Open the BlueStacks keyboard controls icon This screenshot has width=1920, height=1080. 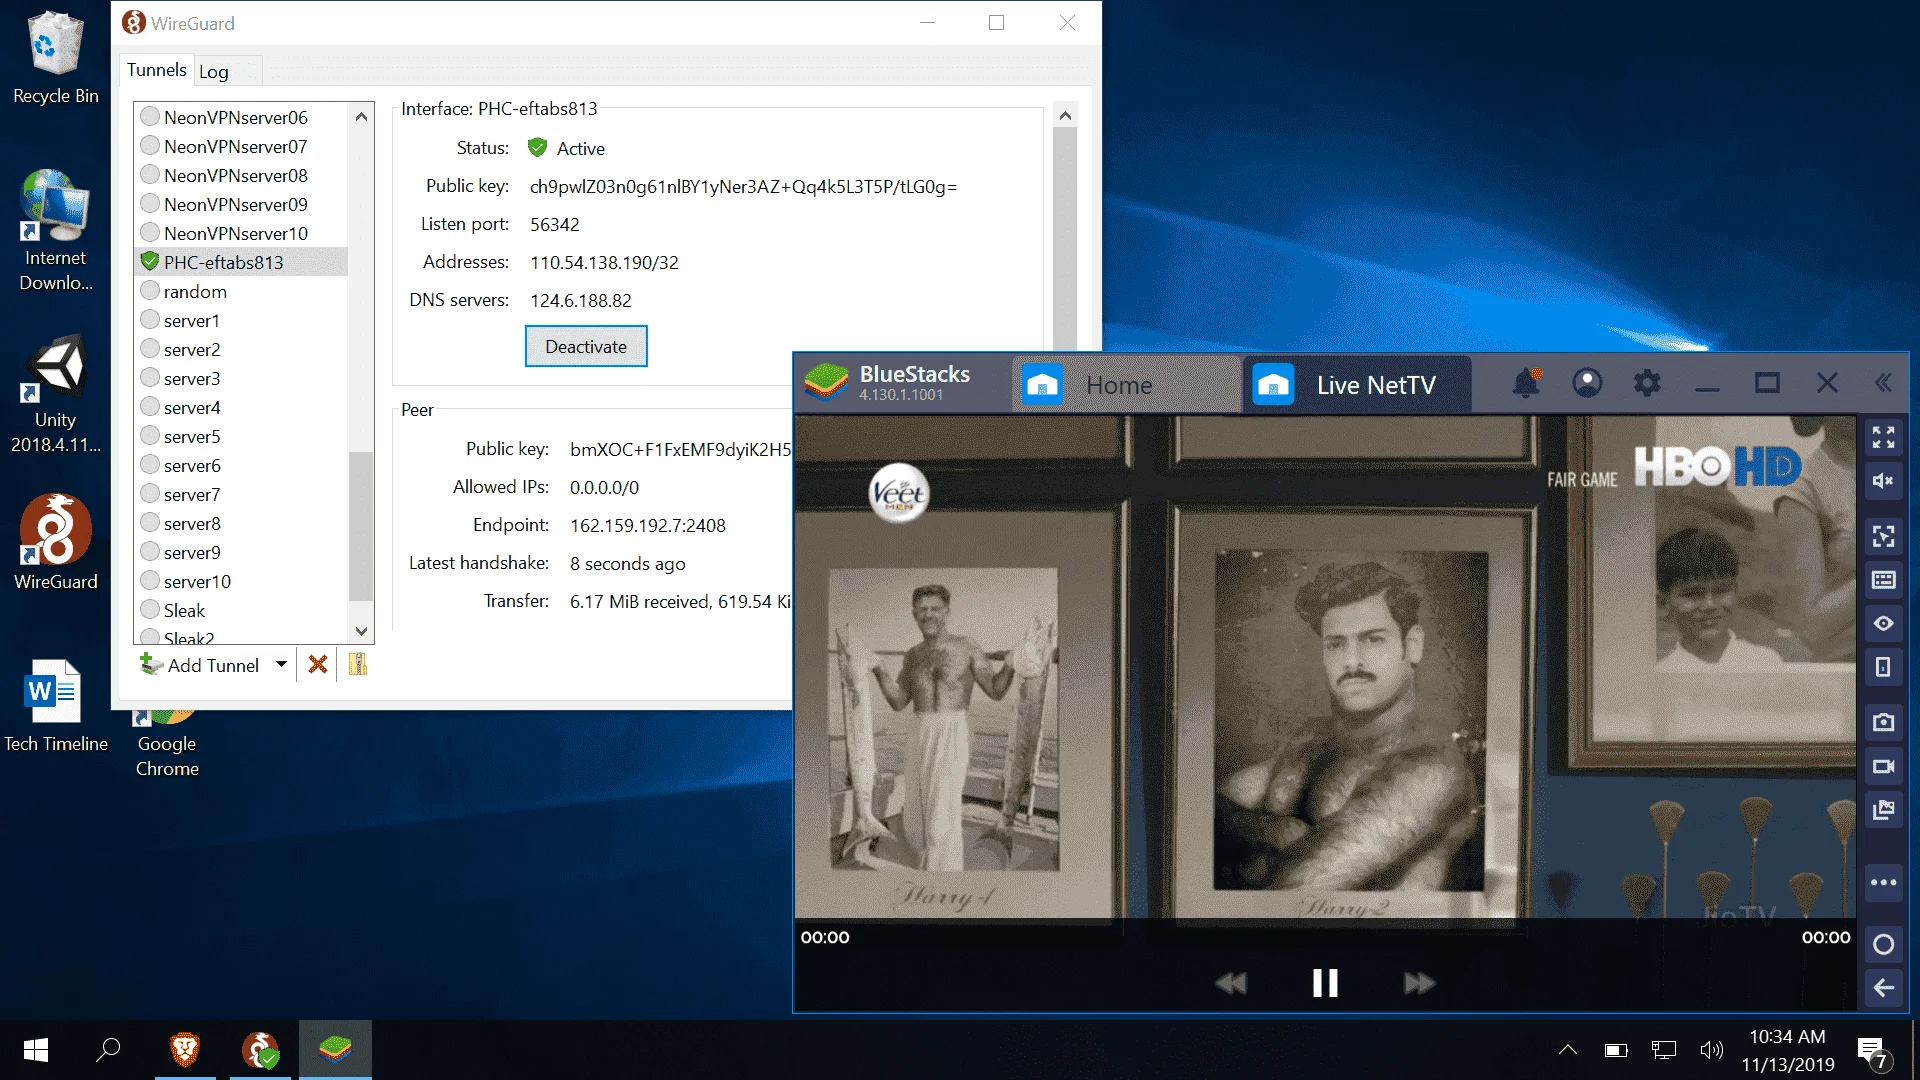pyautogui.click(x=1883, y=580)
